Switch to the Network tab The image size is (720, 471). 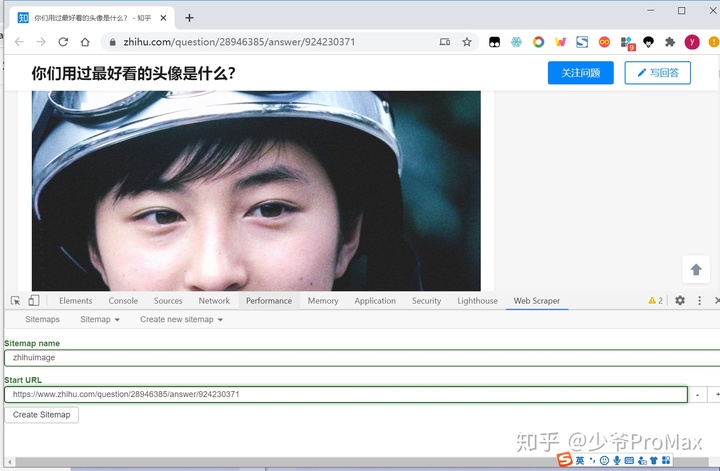click(x=214, y=301)
